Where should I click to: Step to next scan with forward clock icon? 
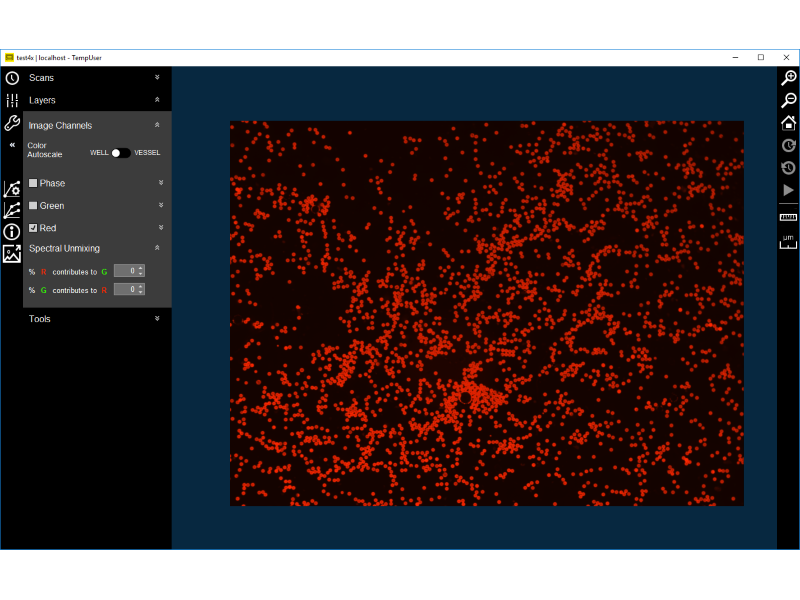(789, 145)
